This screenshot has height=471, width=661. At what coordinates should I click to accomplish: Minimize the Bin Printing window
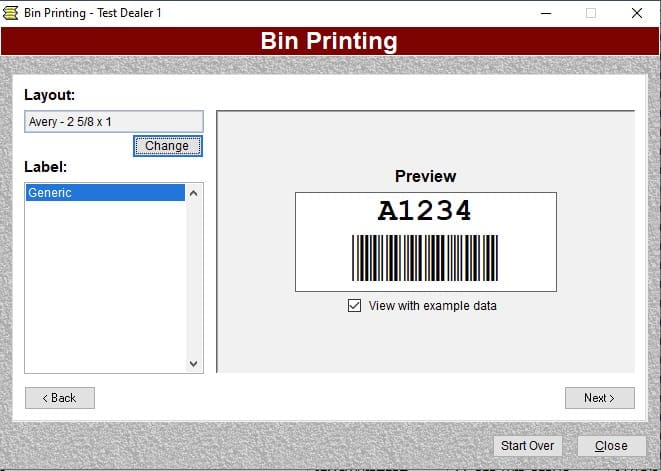pyautogui.click(x=546, y=13)
